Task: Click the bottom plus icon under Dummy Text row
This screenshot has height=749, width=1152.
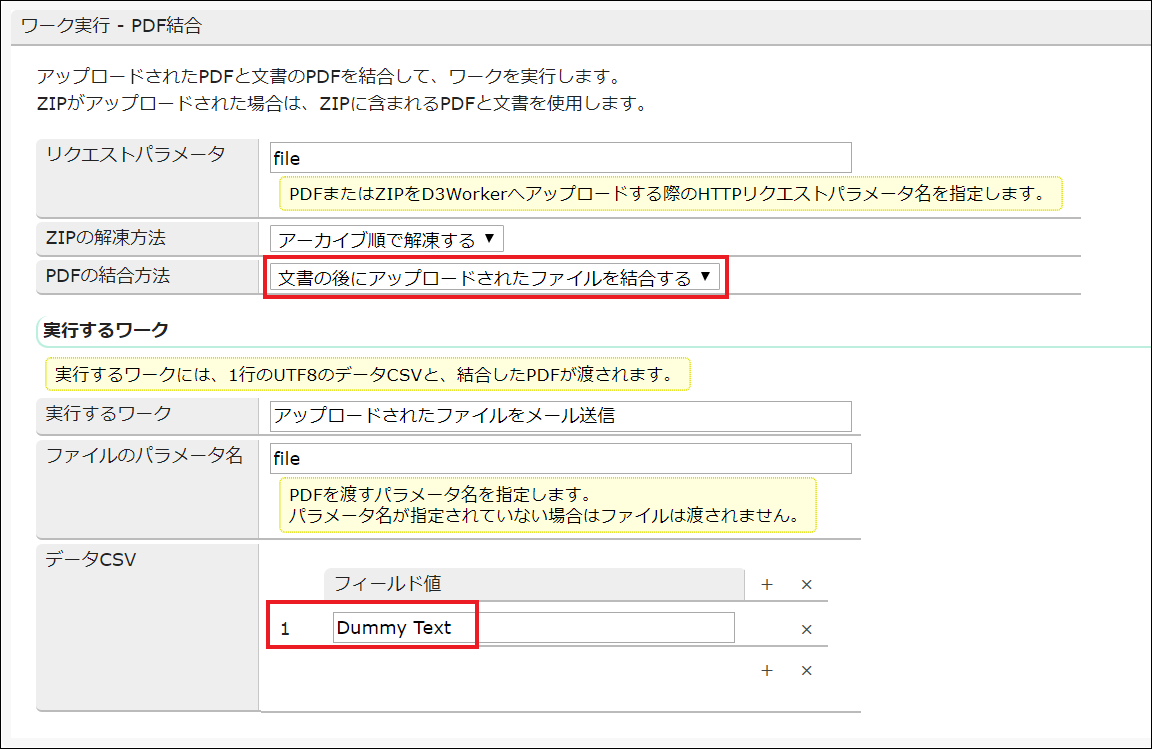Action: (767, 670)
